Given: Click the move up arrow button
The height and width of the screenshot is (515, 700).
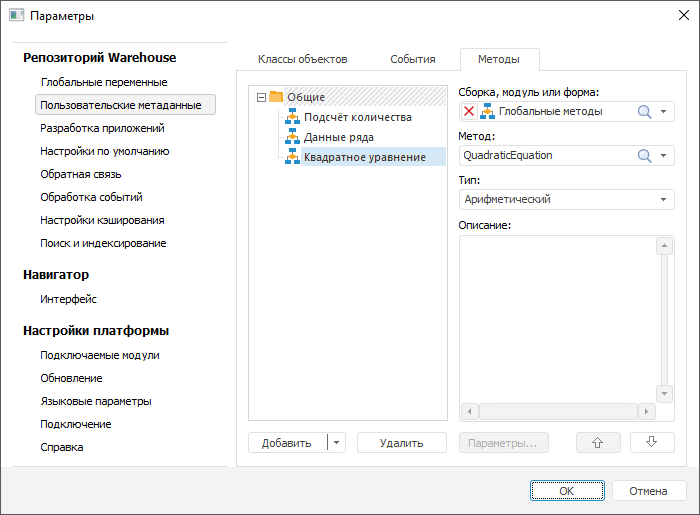Looking at the screenshot, I should [598, 443].
